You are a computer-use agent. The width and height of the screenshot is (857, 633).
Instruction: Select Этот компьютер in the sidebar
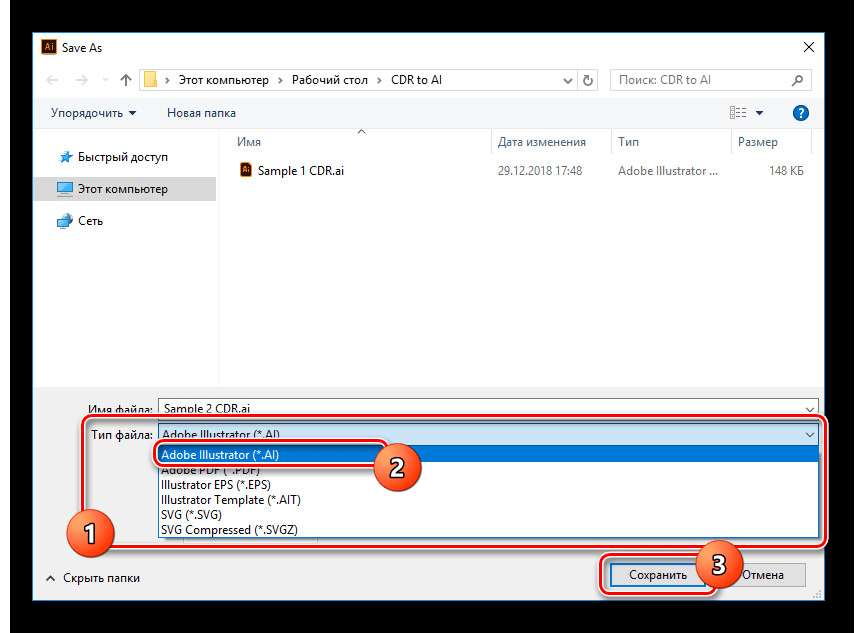pyautogui.click(x=125, y=189)
